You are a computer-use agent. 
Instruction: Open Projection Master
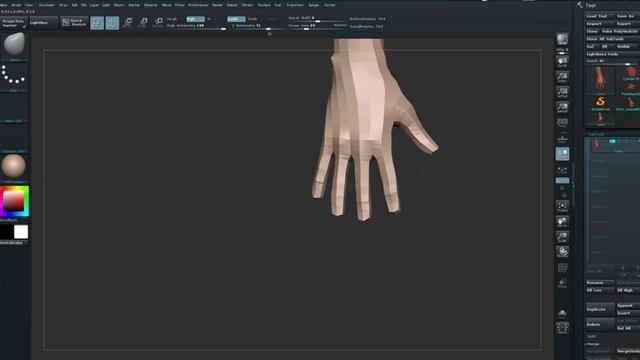pyautogui.click(x=13, y=23)
